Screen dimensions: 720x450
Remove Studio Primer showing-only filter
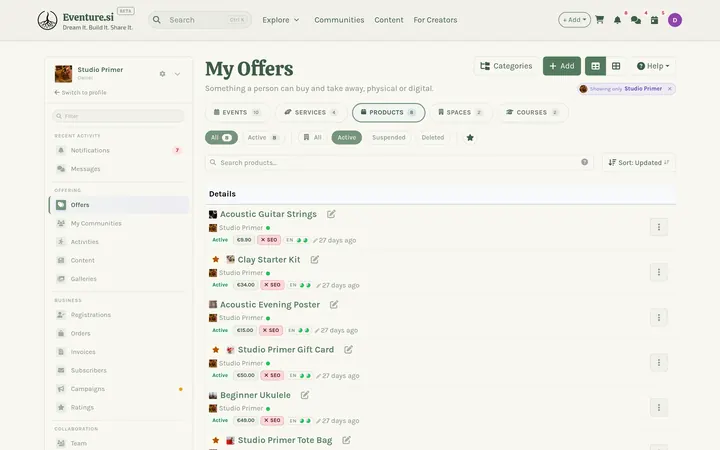669,89
